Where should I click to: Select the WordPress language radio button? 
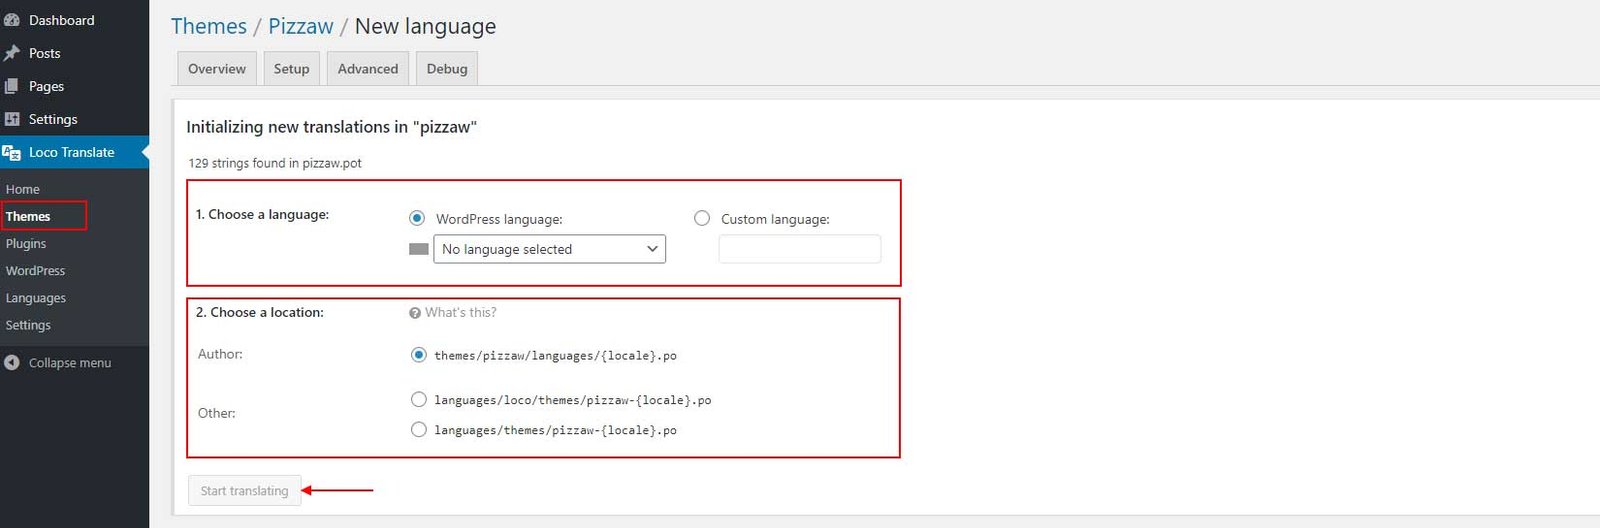[x=417, y=218]
